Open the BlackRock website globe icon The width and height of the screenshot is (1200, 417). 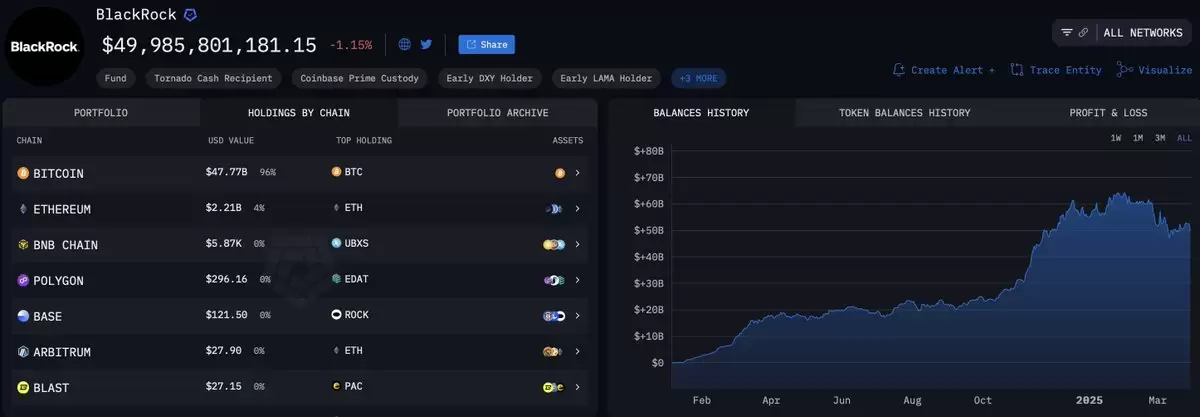tap(405, 44)
